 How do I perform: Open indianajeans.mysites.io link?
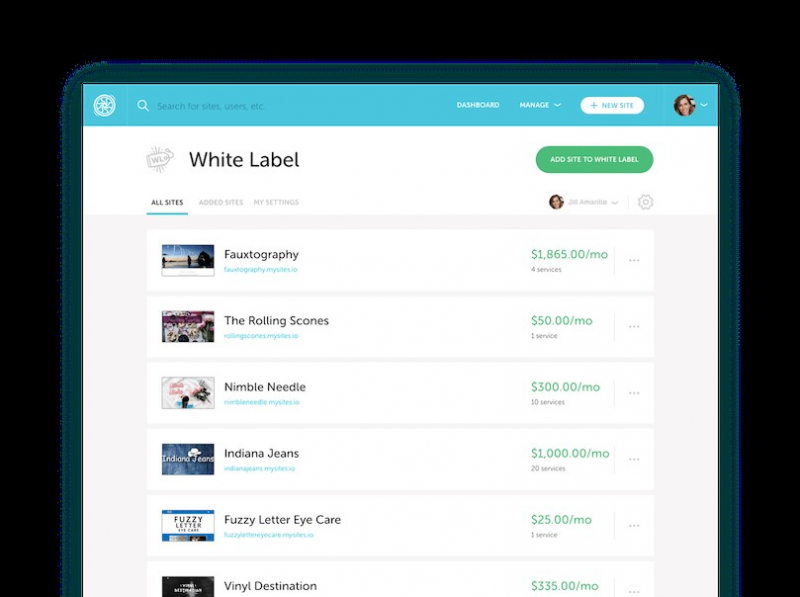click(x=260, y=468)
